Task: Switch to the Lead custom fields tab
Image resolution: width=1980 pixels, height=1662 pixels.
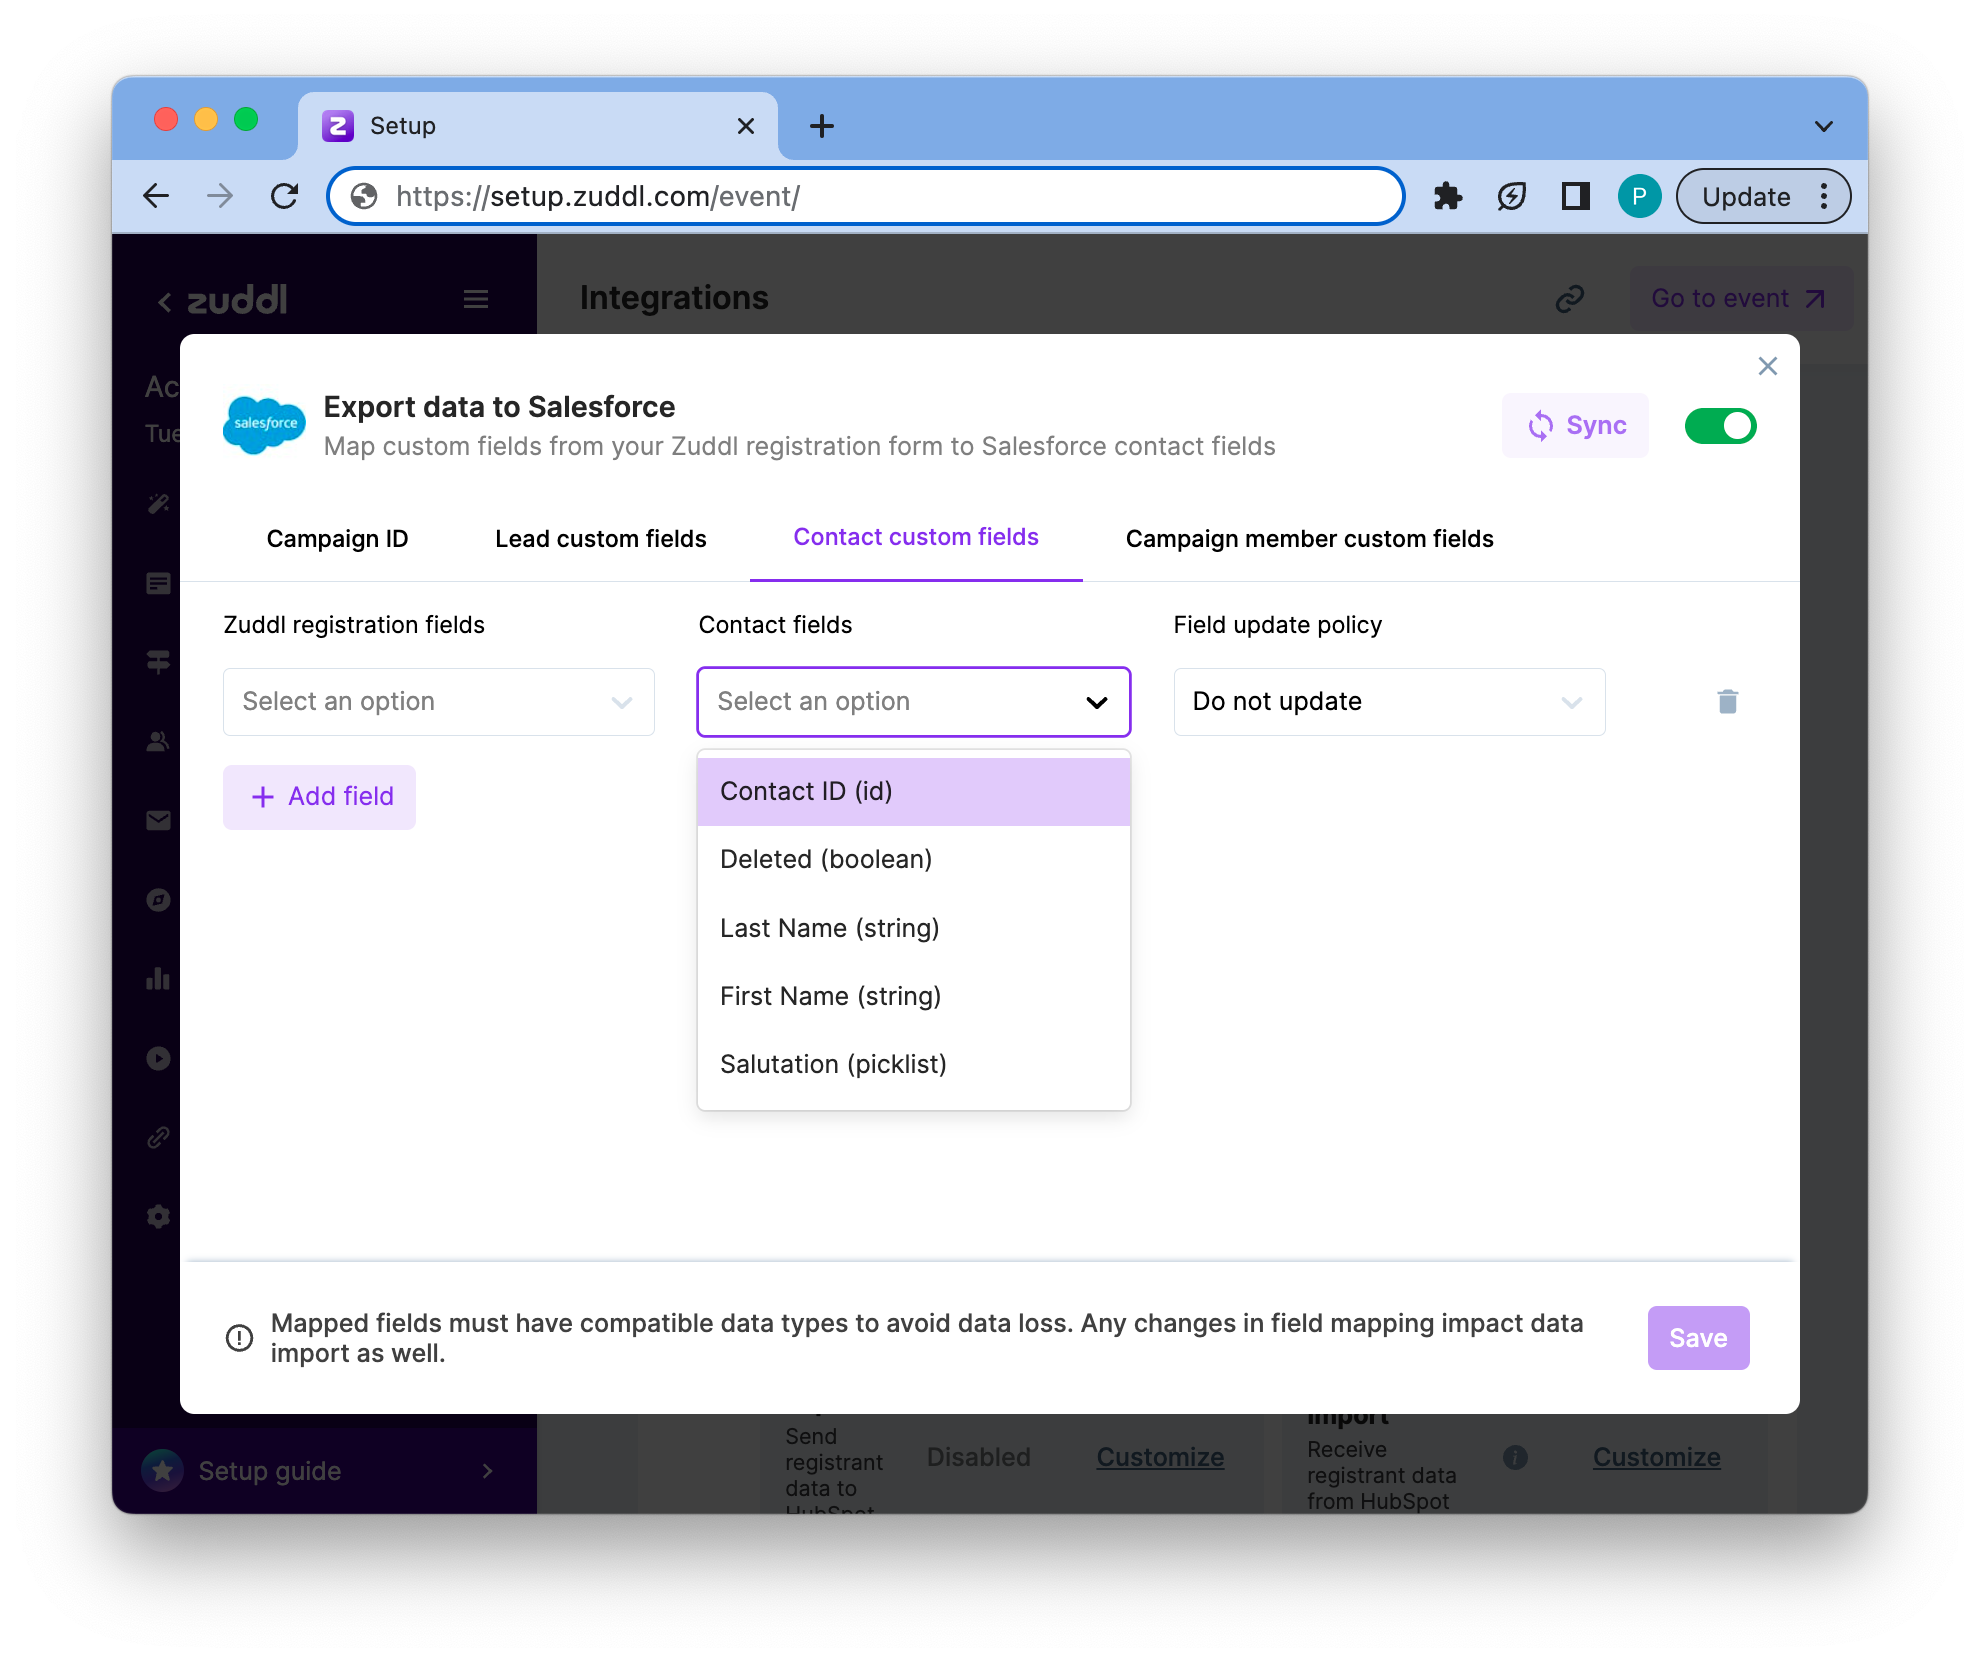Action: pyautogui.click(x=600, y=539)
